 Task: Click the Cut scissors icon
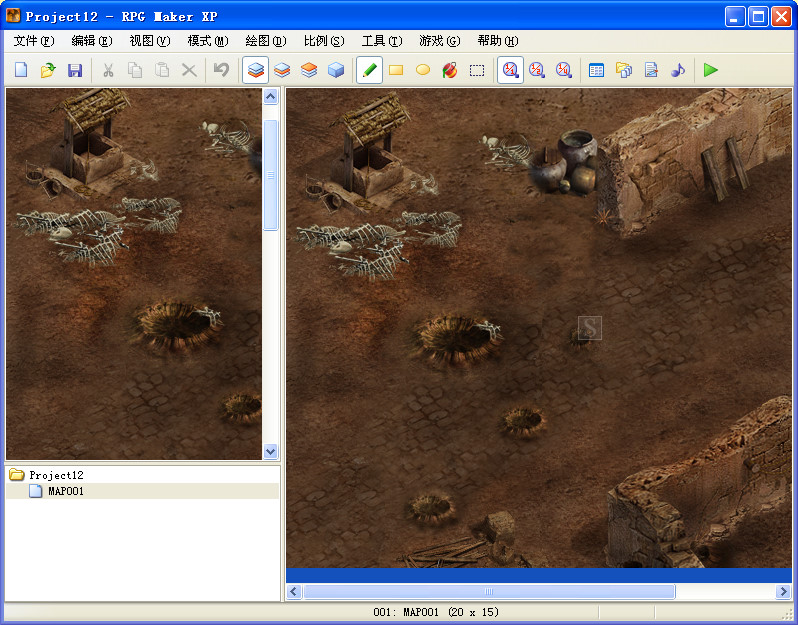[108, 70]
